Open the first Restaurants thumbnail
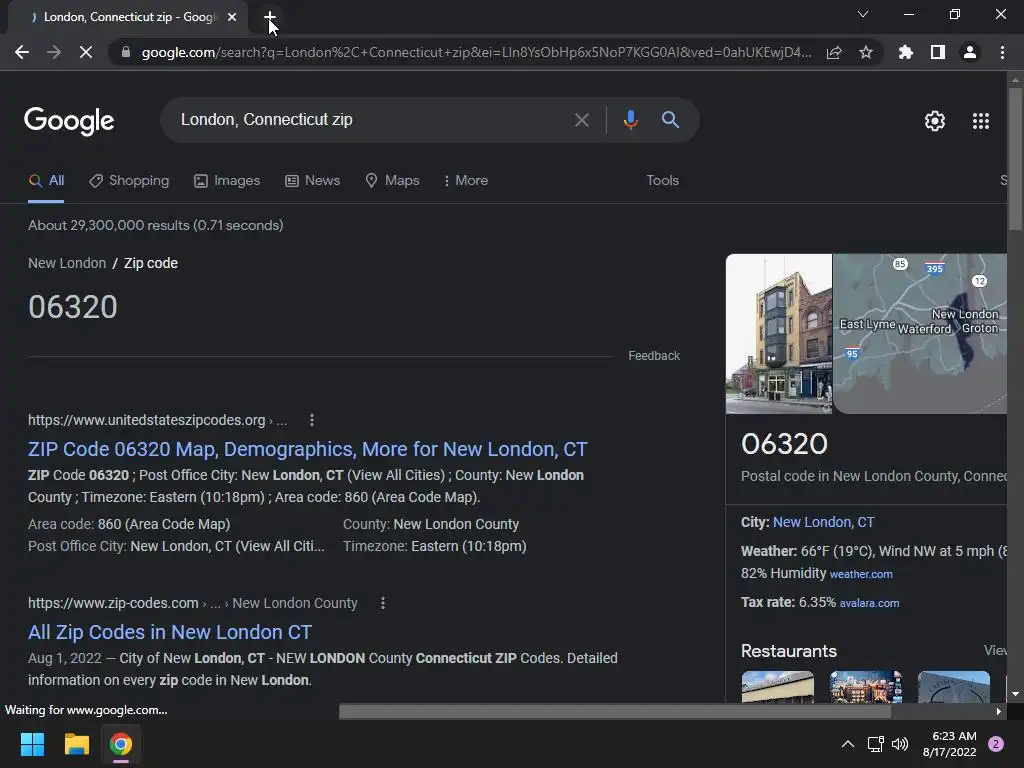1024x768 pixels. (778, 687)
